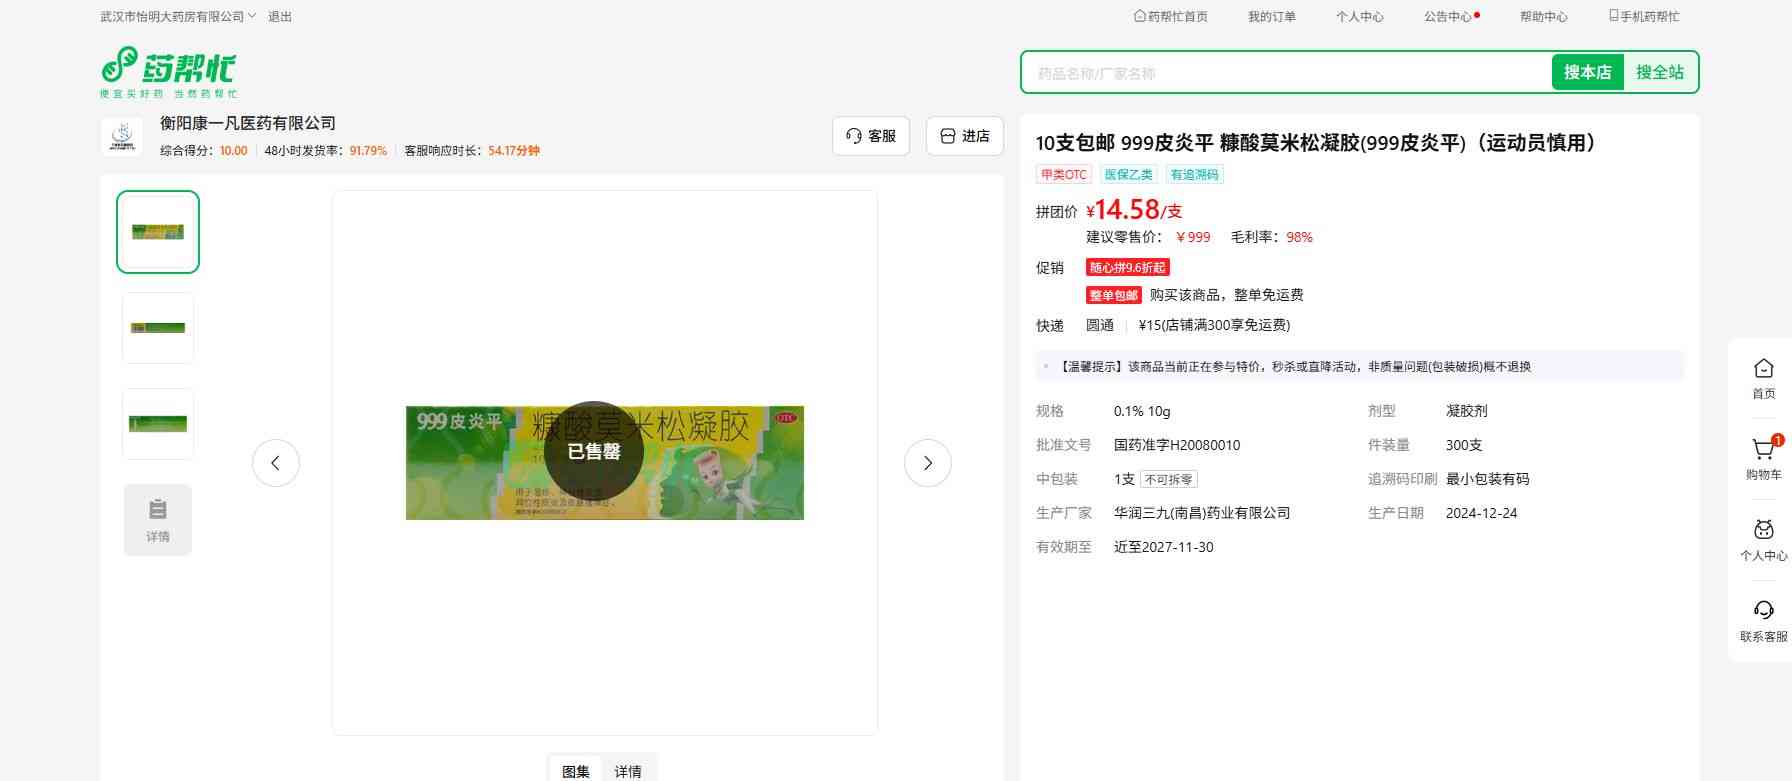
Task: Contact support via 联系客服 sidebar icon
Action: (x=1763, y=620)
